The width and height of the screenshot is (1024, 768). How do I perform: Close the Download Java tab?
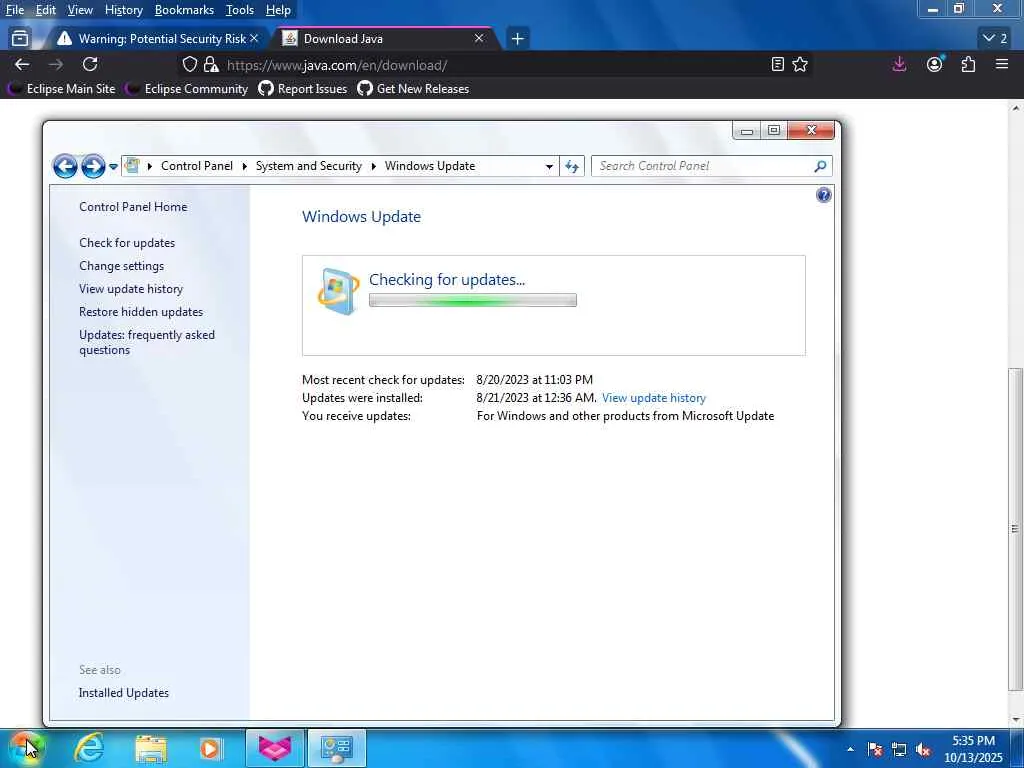click(479, 39)
